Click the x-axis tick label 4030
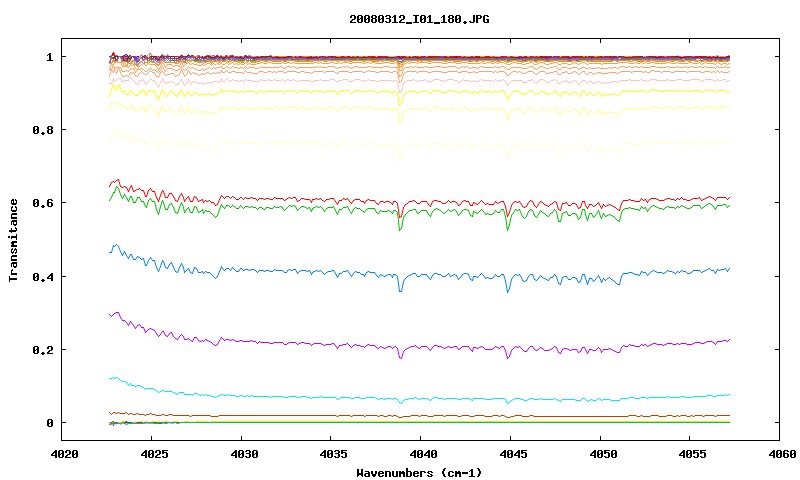 click(x=243, y=454)
